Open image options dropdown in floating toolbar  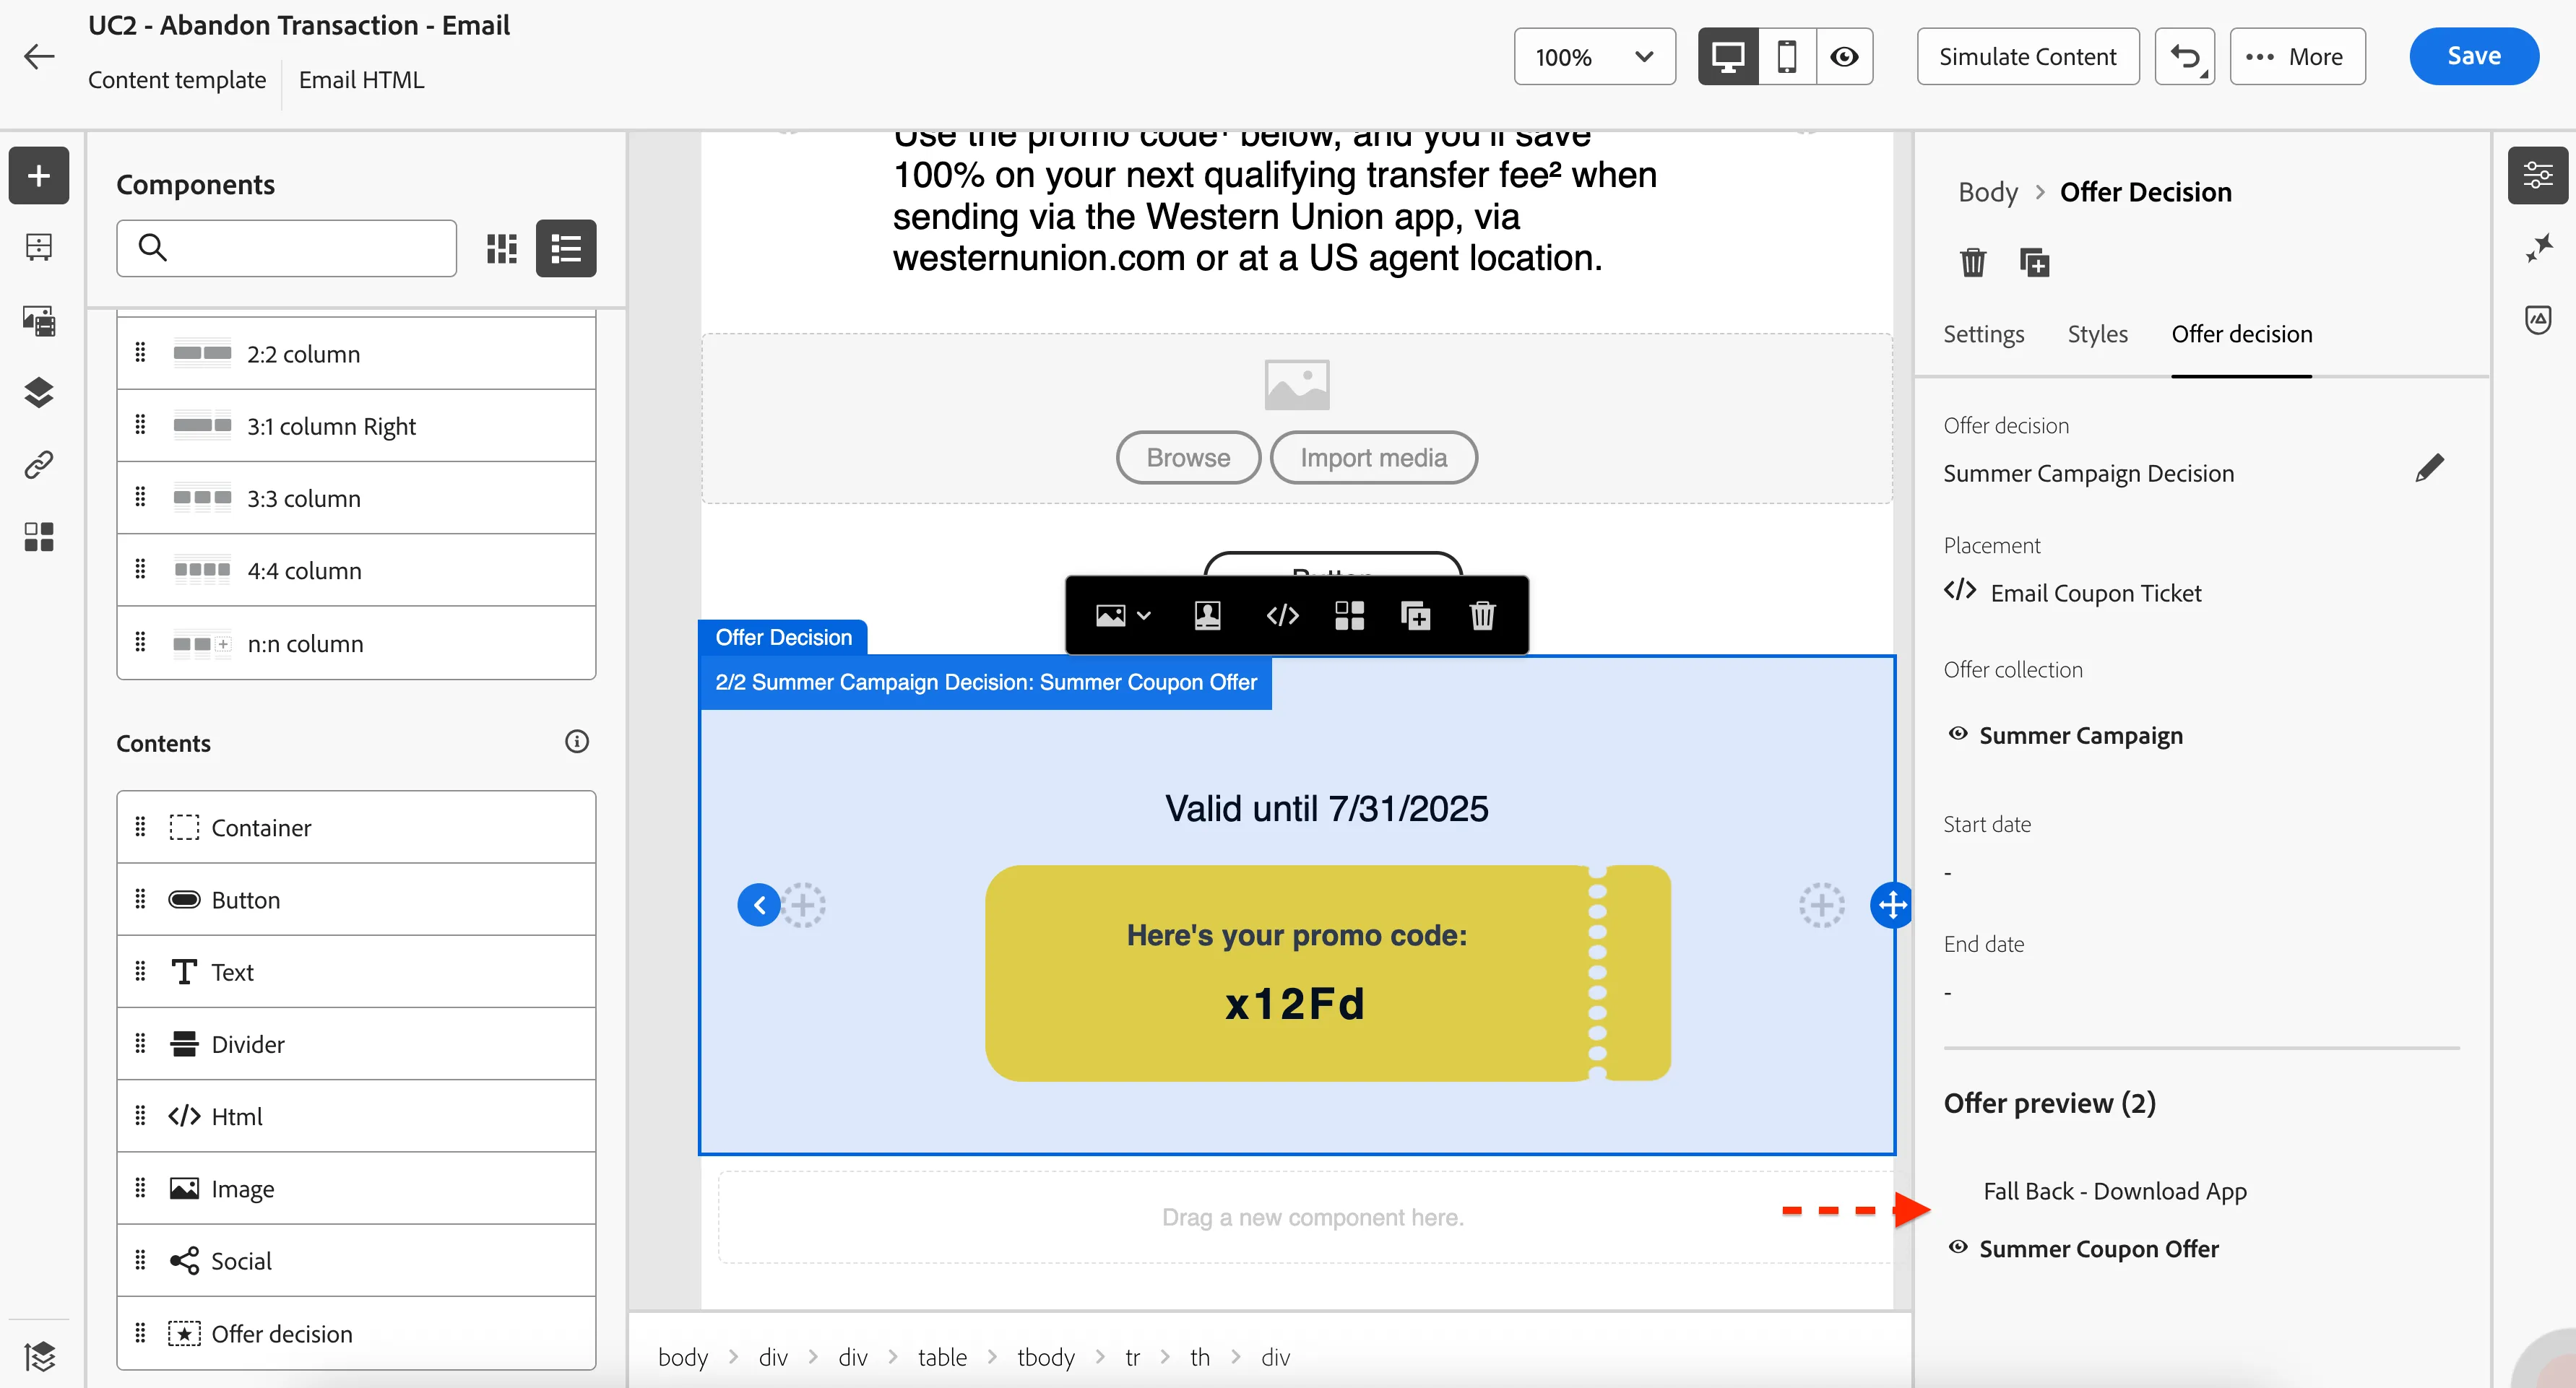click(1124, 616)
